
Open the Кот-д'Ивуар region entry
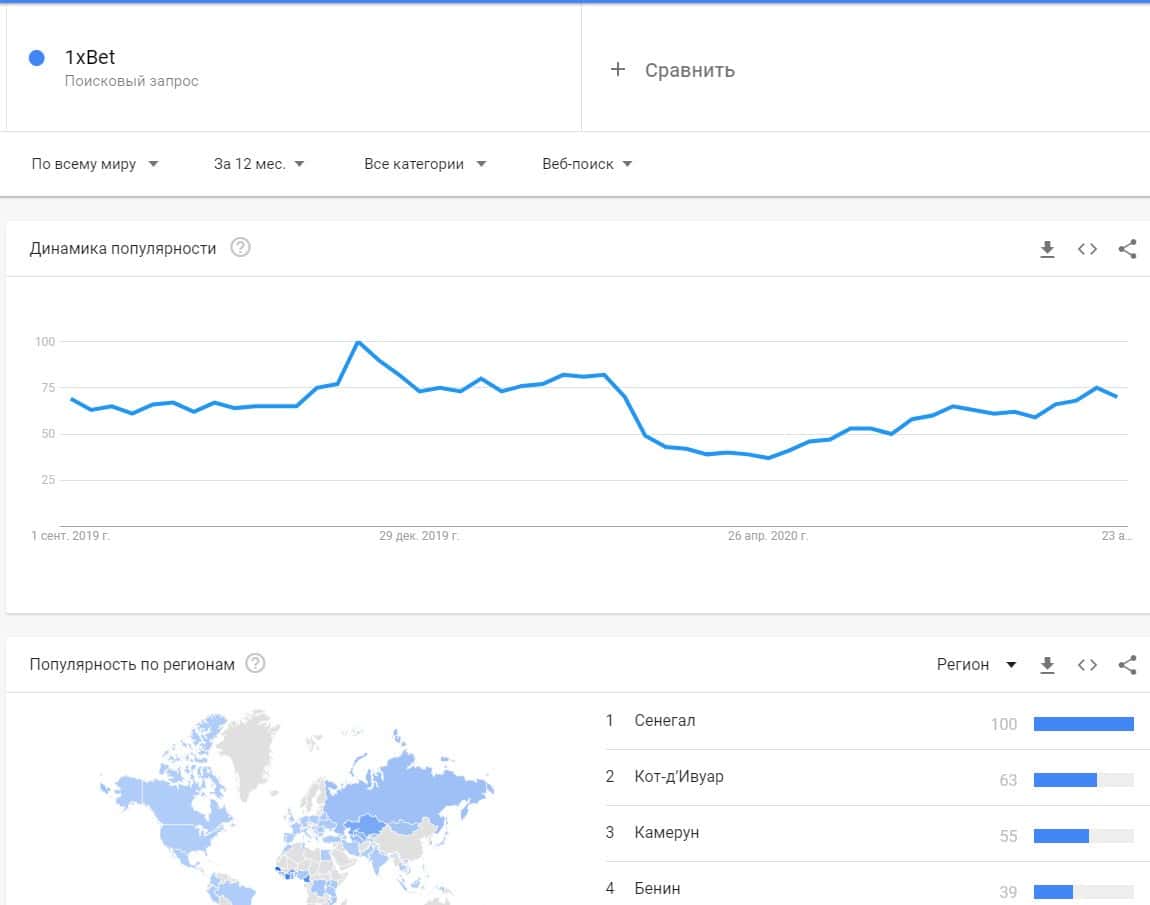click(678, 777)
